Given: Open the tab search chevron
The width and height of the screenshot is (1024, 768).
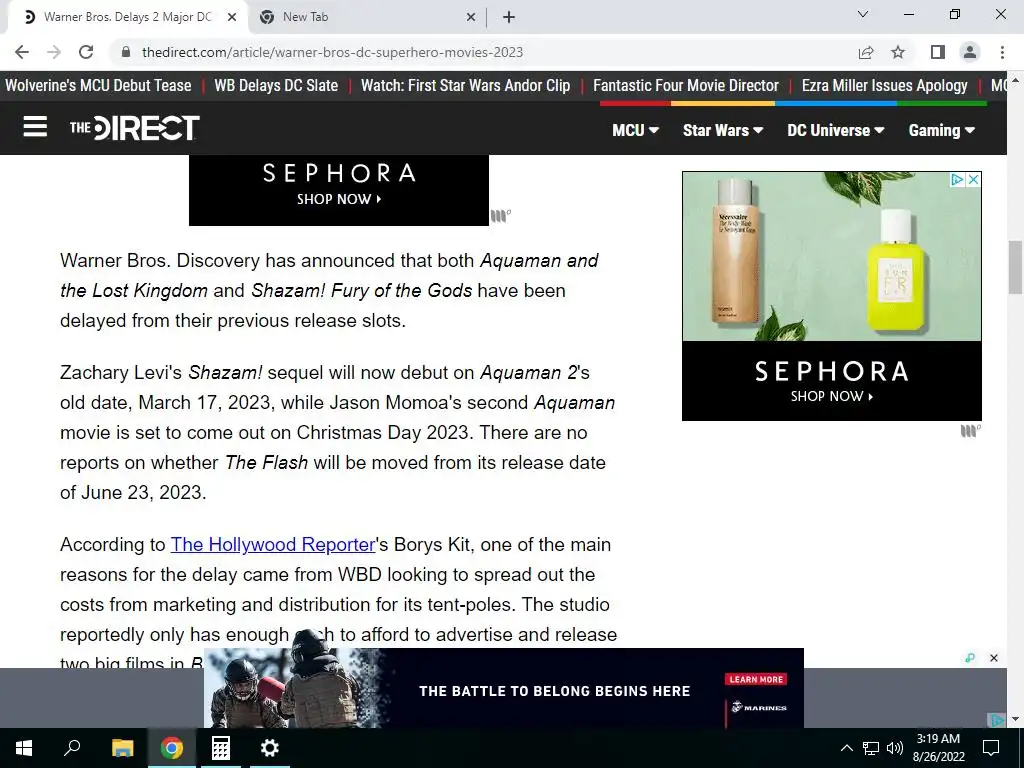Looking at the screenshot, I should [863, 14].
